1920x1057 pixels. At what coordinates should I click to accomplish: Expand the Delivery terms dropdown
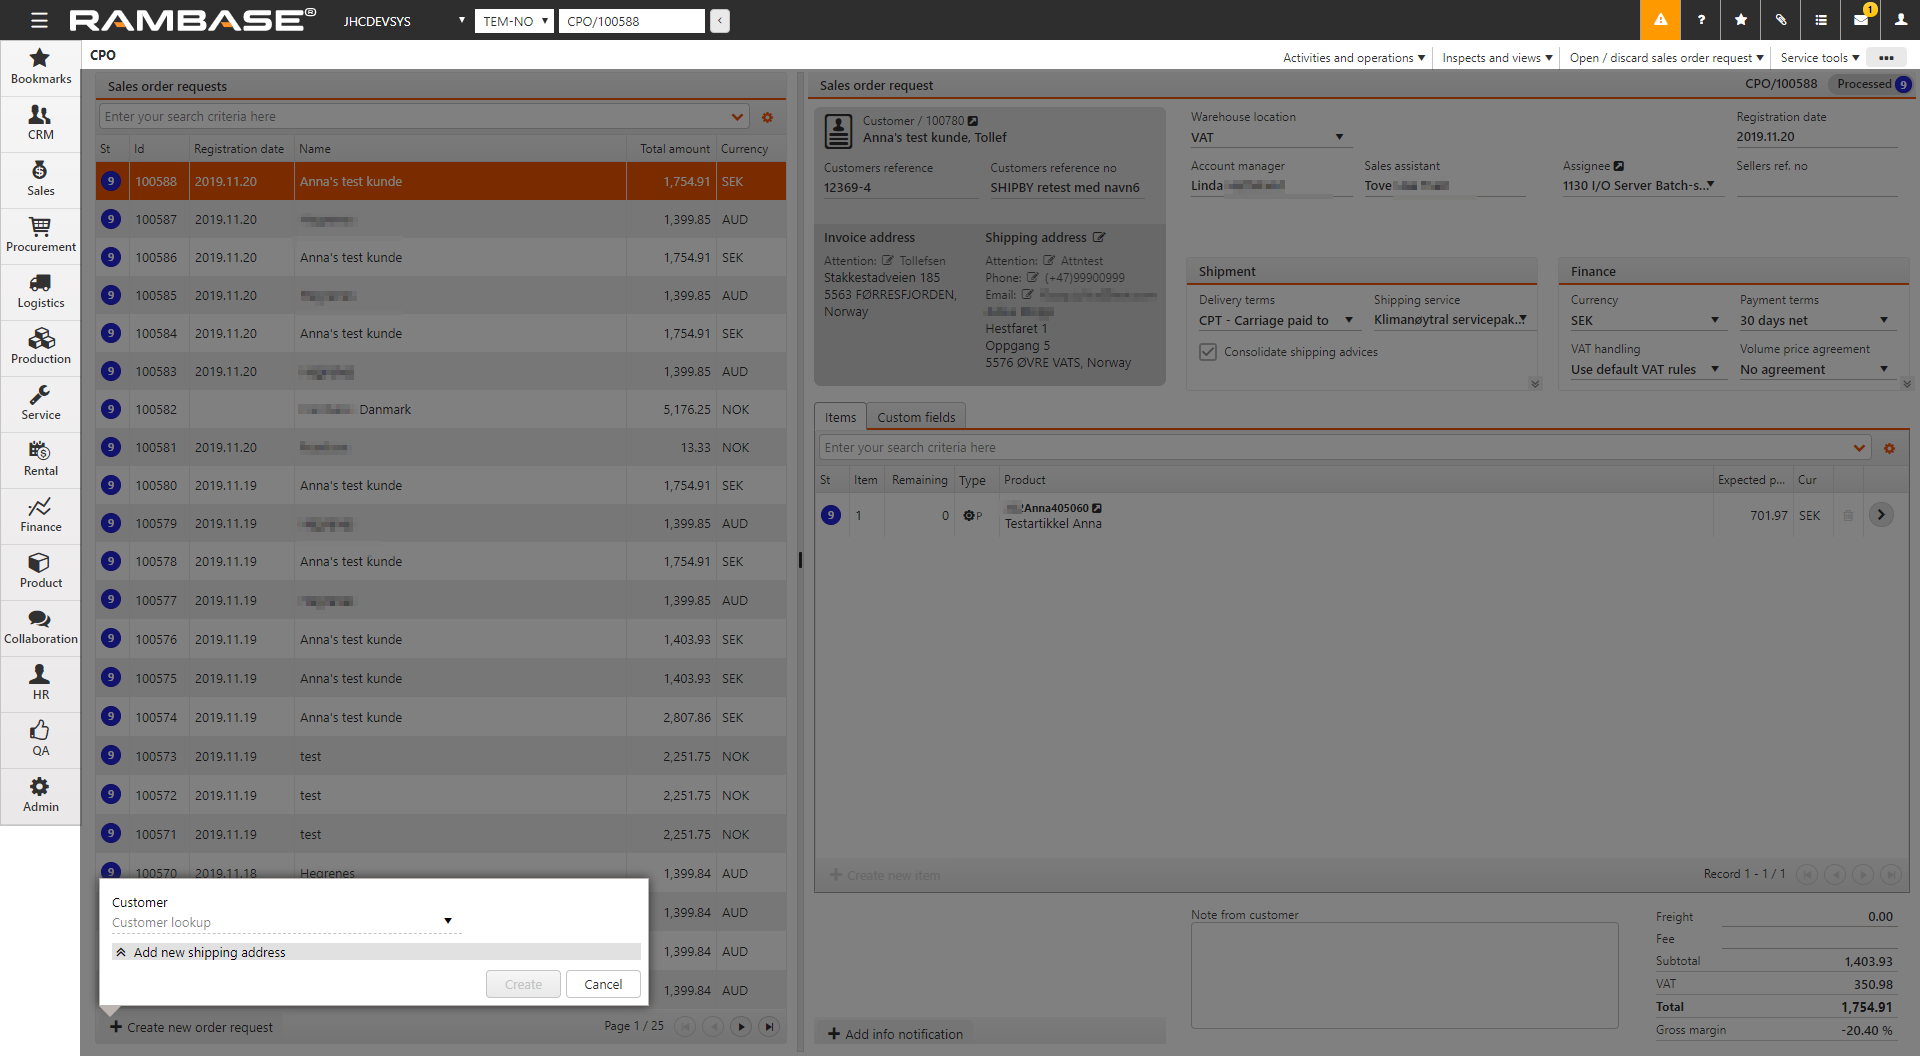(x=1348, y=321)
